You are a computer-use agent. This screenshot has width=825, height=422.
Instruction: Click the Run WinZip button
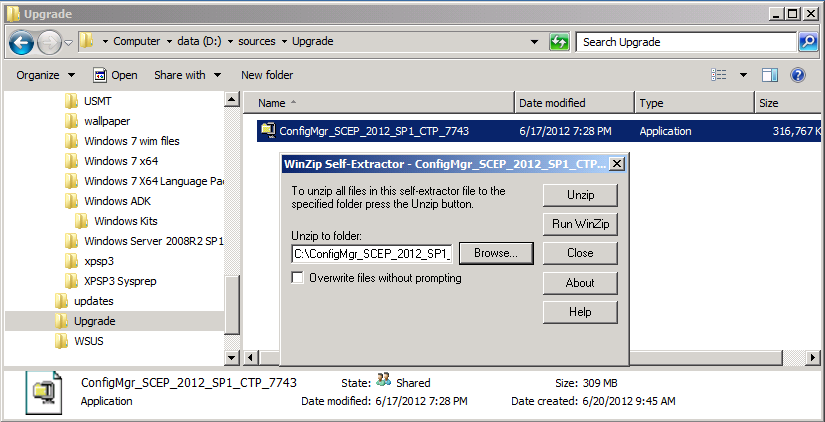pyautogui.click(x=580, y=224)
